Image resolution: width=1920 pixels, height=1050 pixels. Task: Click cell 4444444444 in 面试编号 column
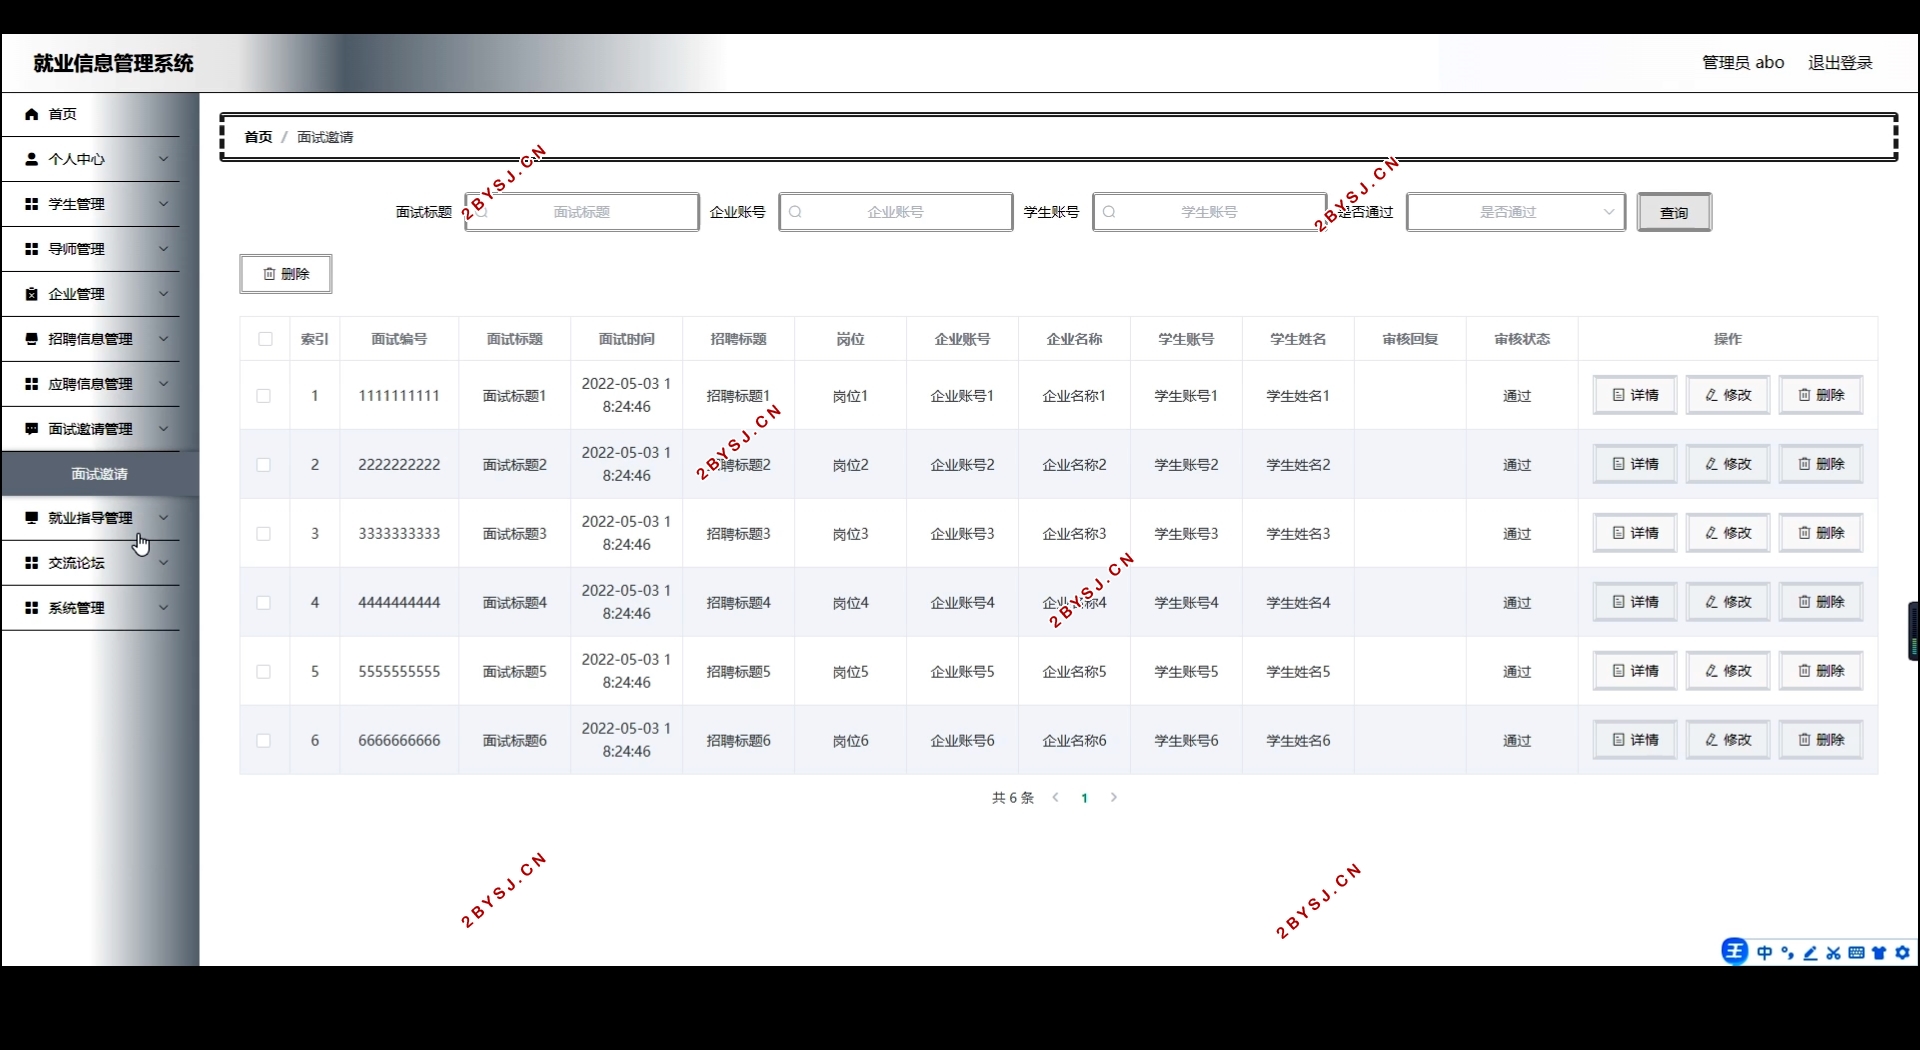(x=399, y=603)
